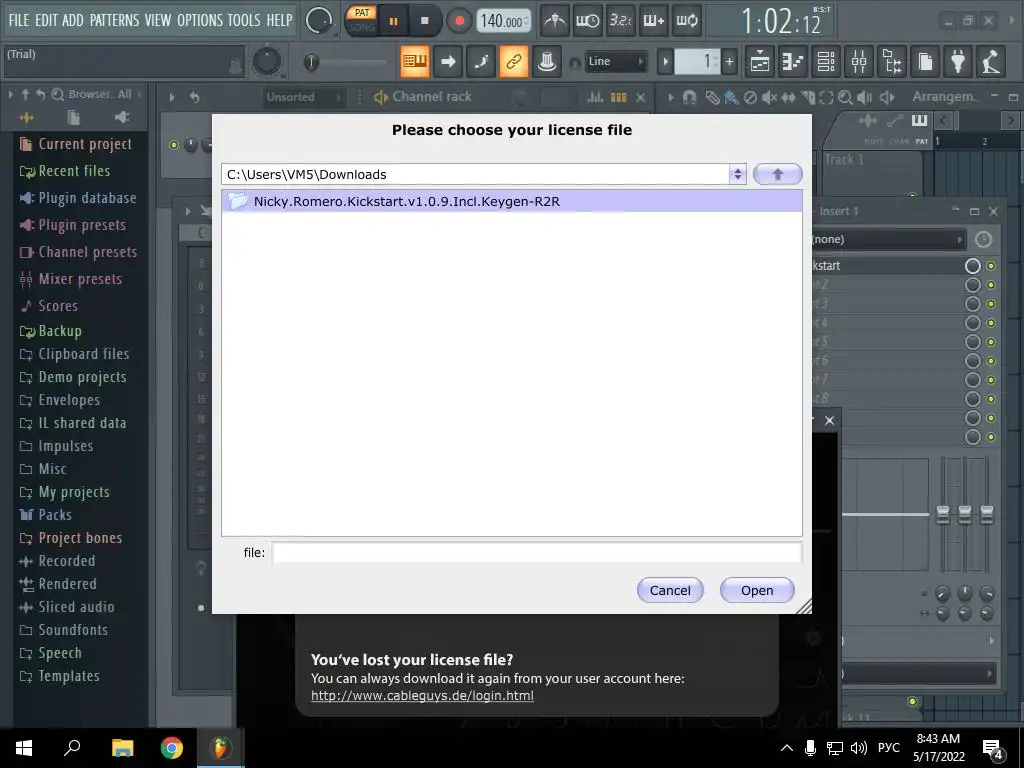
Task: Open the cableguys.de login link
Action: coord(422,696)
